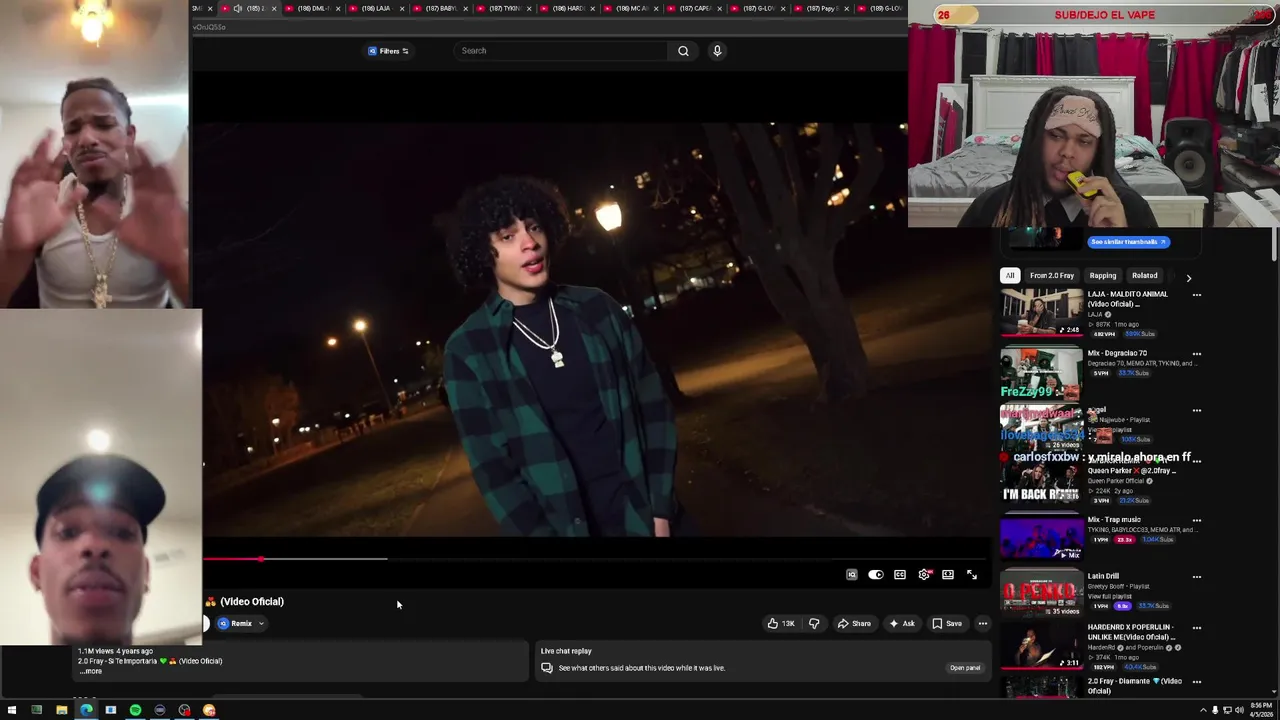Select the From 2.0 Fray chip
This screenshot has height=720, width=1280.
(1052, 276)
